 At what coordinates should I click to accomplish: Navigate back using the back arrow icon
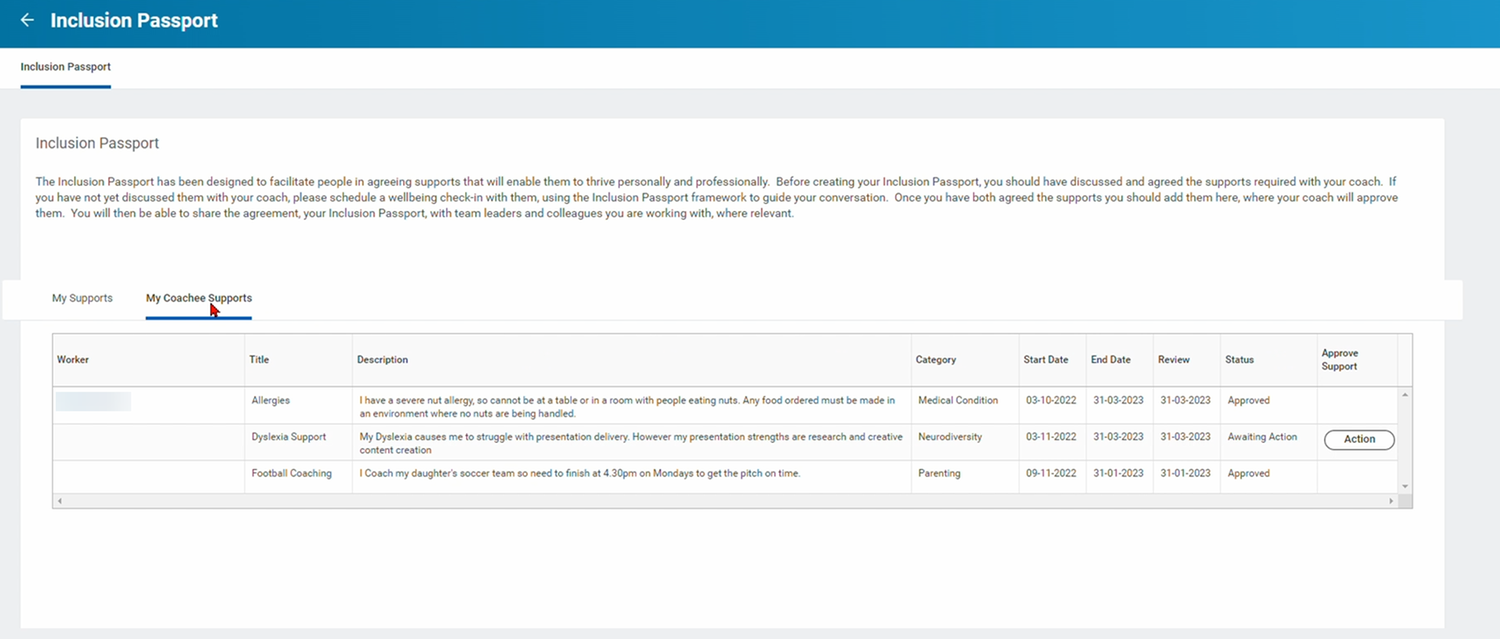click(26, 20)
